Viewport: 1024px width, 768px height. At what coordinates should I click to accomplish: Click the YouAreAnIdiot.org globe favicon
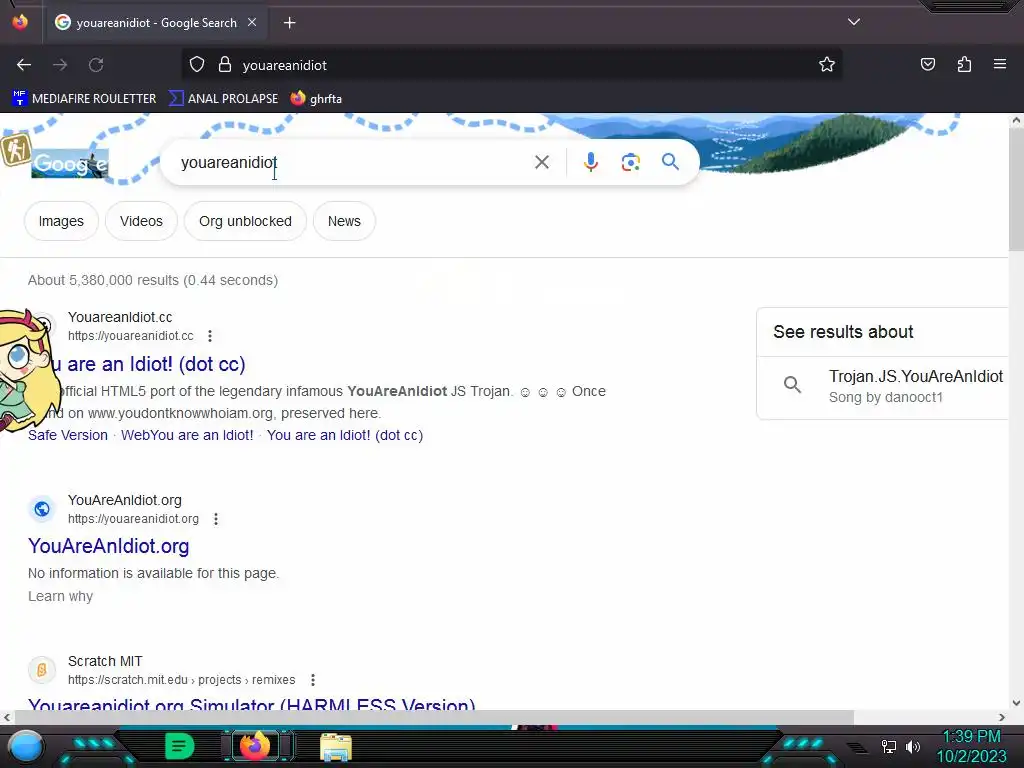coord(42,509)
